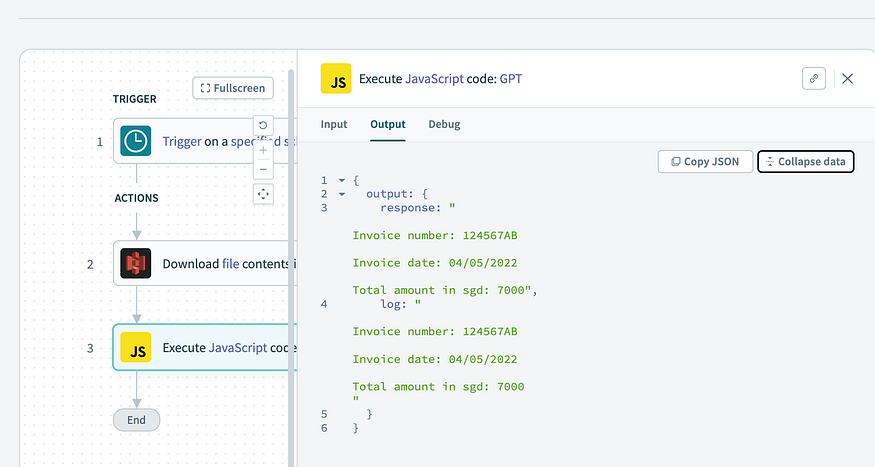
Task: Collapse the root JSON object on line 1
Action: tap(342, 180)
